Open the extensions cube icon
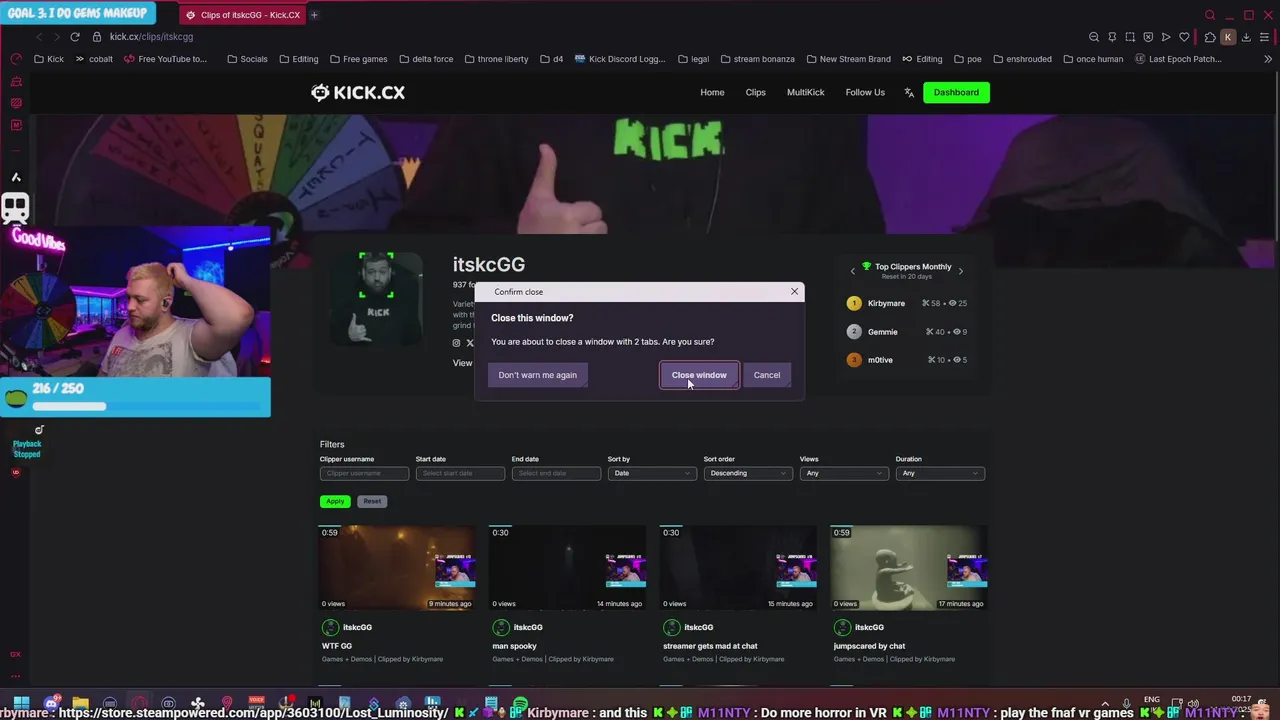The height and width of the screenshot is (720, 1280). 1210,37
